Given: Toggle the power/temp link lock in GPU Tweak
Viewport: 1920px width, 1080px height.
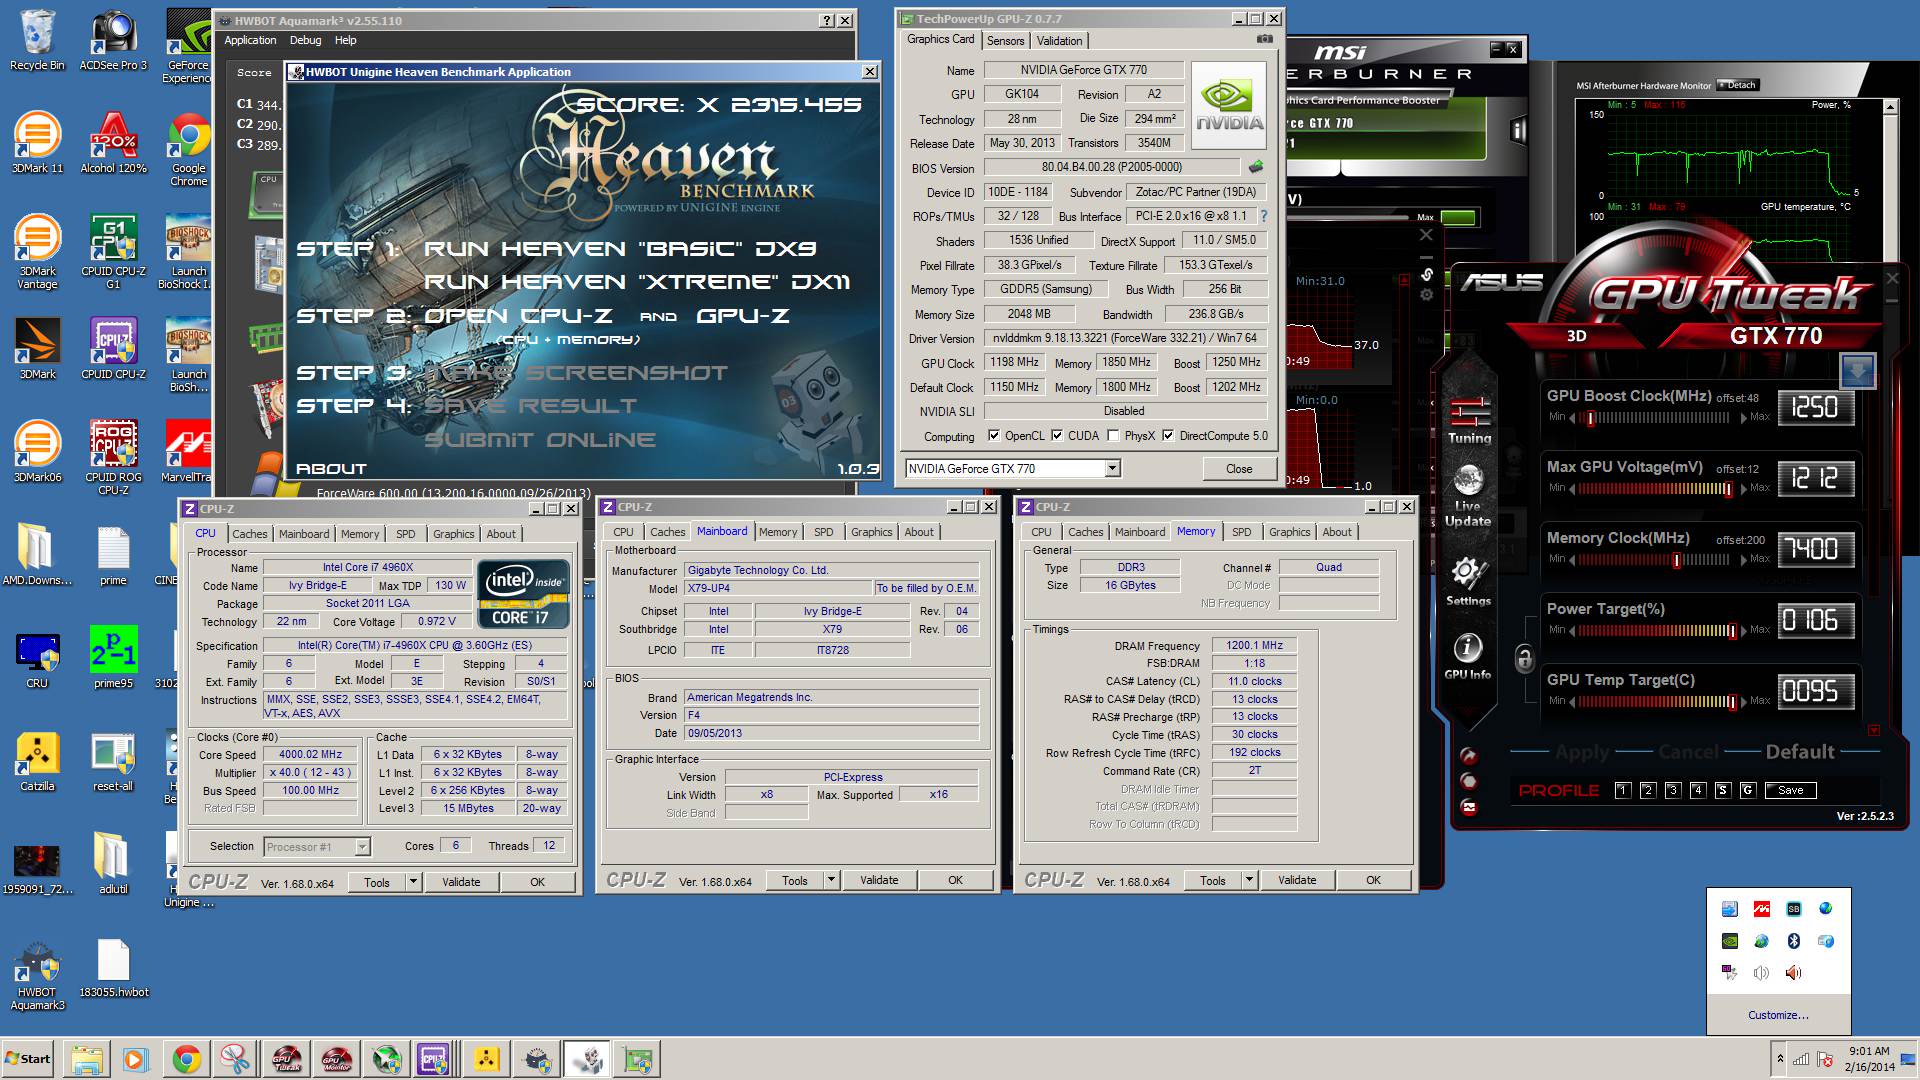Looking at the screenshot, I should pos(1524,658).
